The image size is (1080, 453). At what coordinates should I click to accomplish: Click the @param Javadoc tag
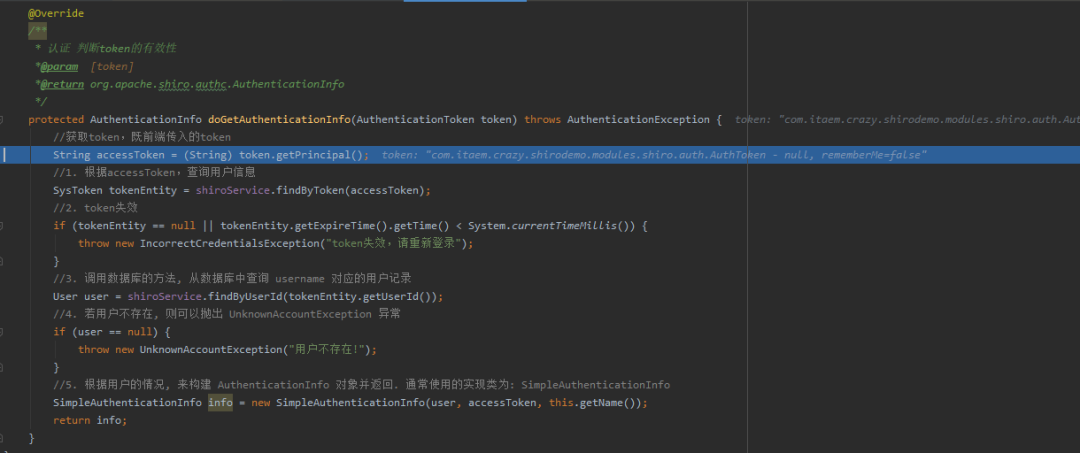click(x=59, y=66)
